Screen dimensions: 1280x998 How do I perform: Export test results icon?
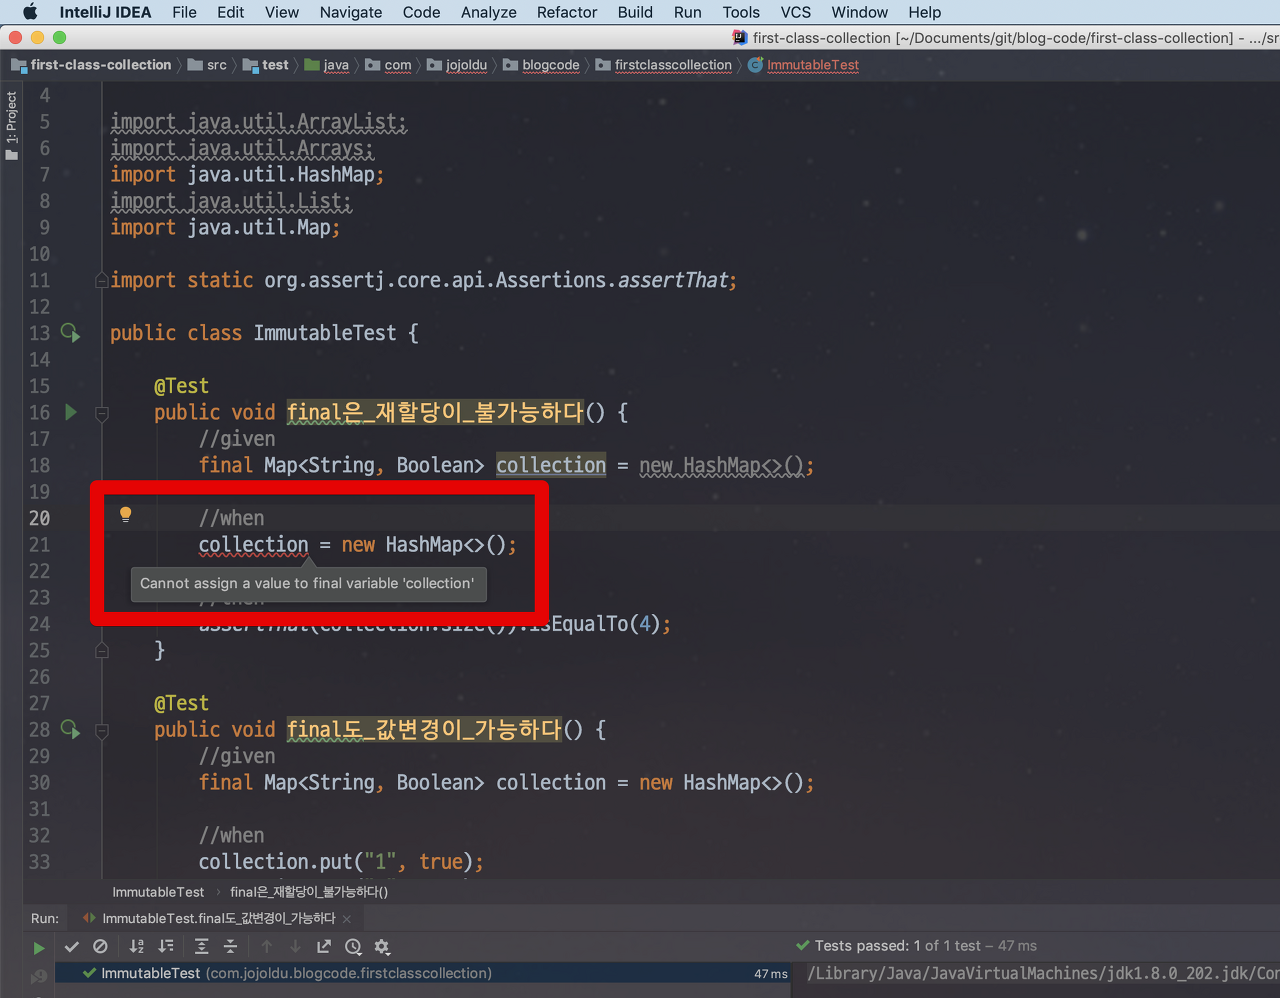point(324,947)
